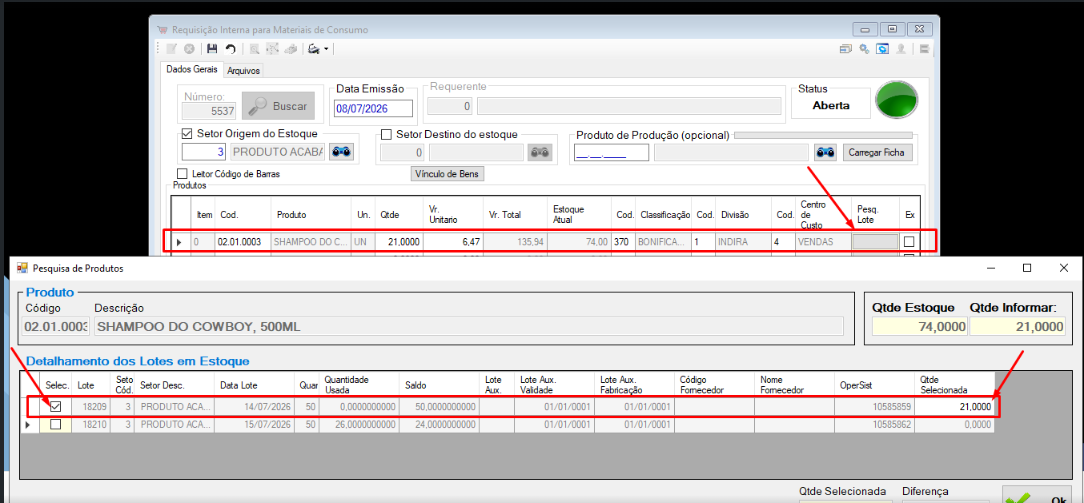
Task: Click the Lote column header in lots grid
Action: click(93, 385)
